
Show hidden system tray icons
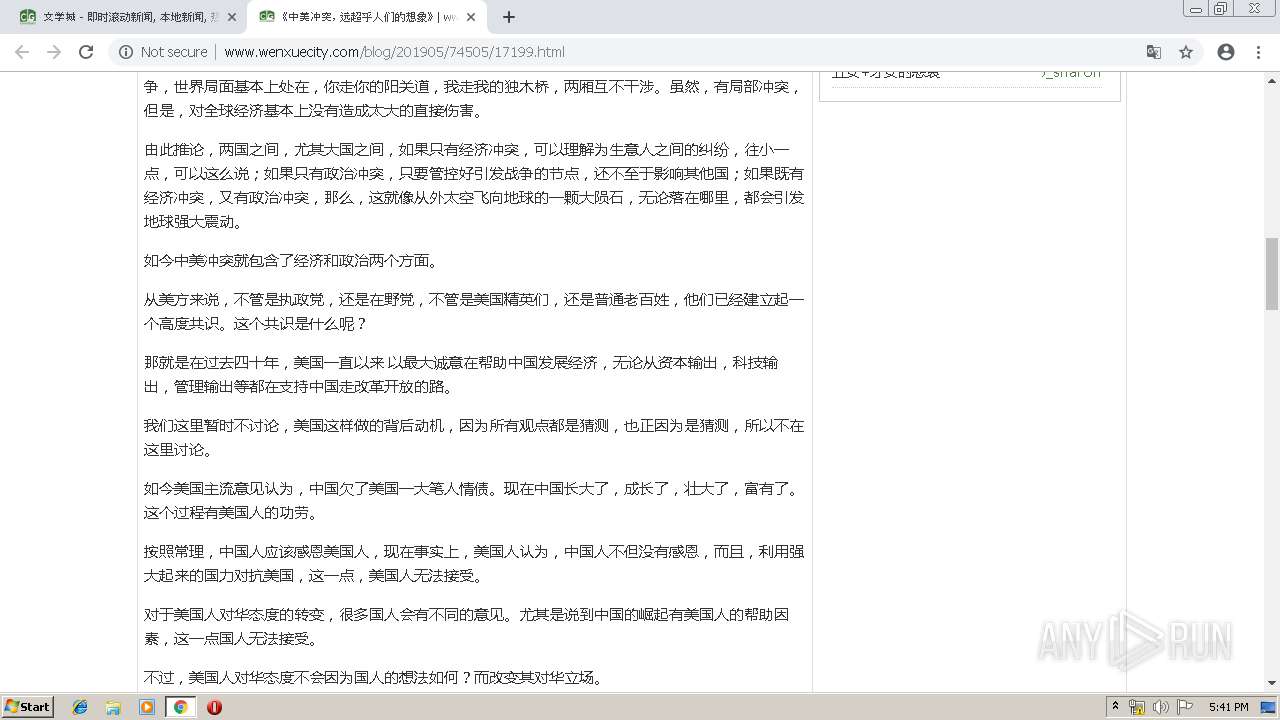pos(1115,707)
